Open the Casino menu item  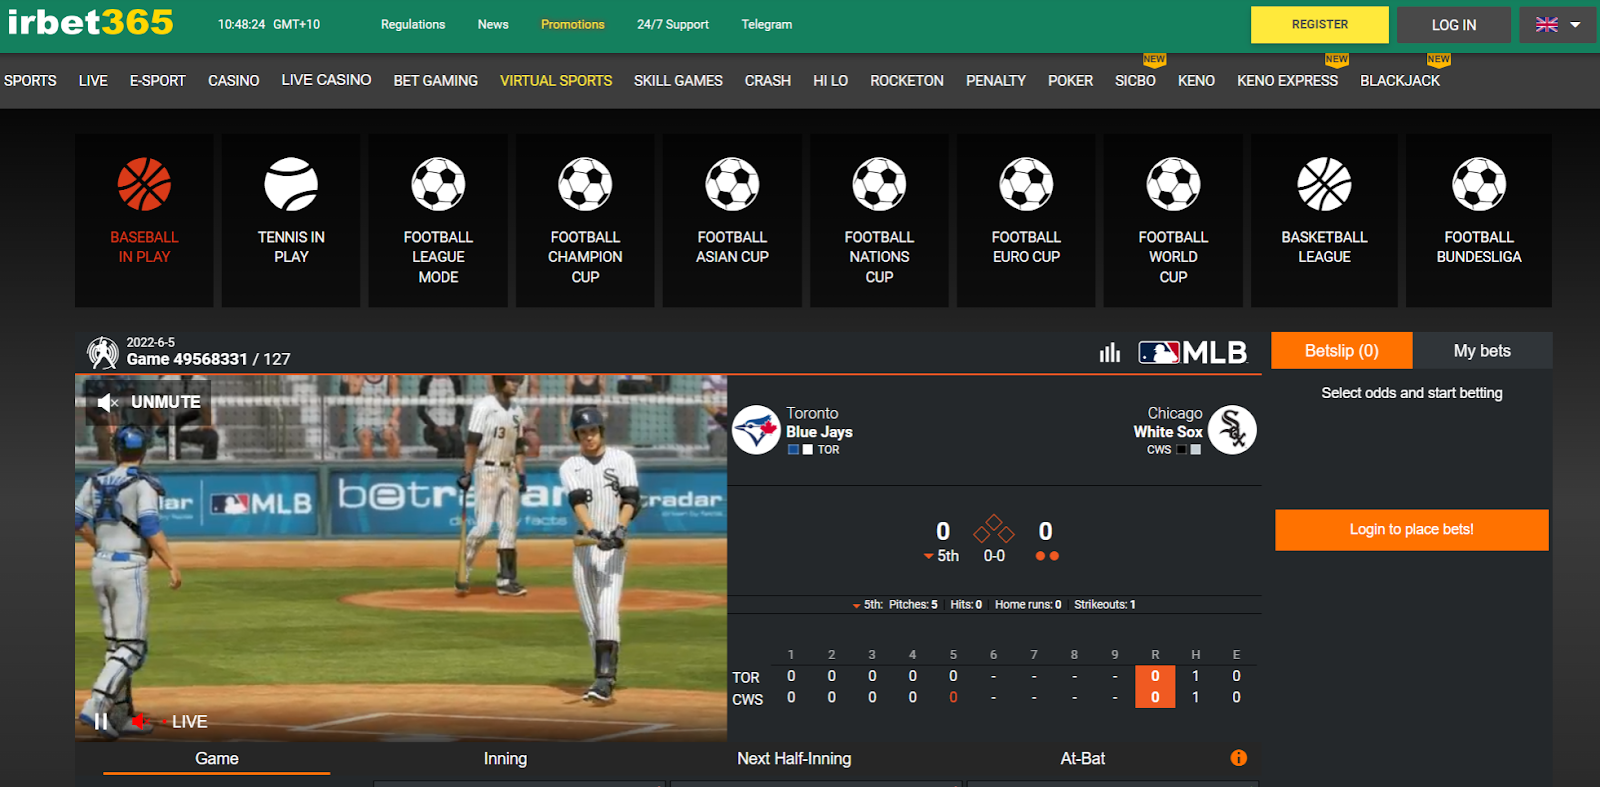click(234, 80)
